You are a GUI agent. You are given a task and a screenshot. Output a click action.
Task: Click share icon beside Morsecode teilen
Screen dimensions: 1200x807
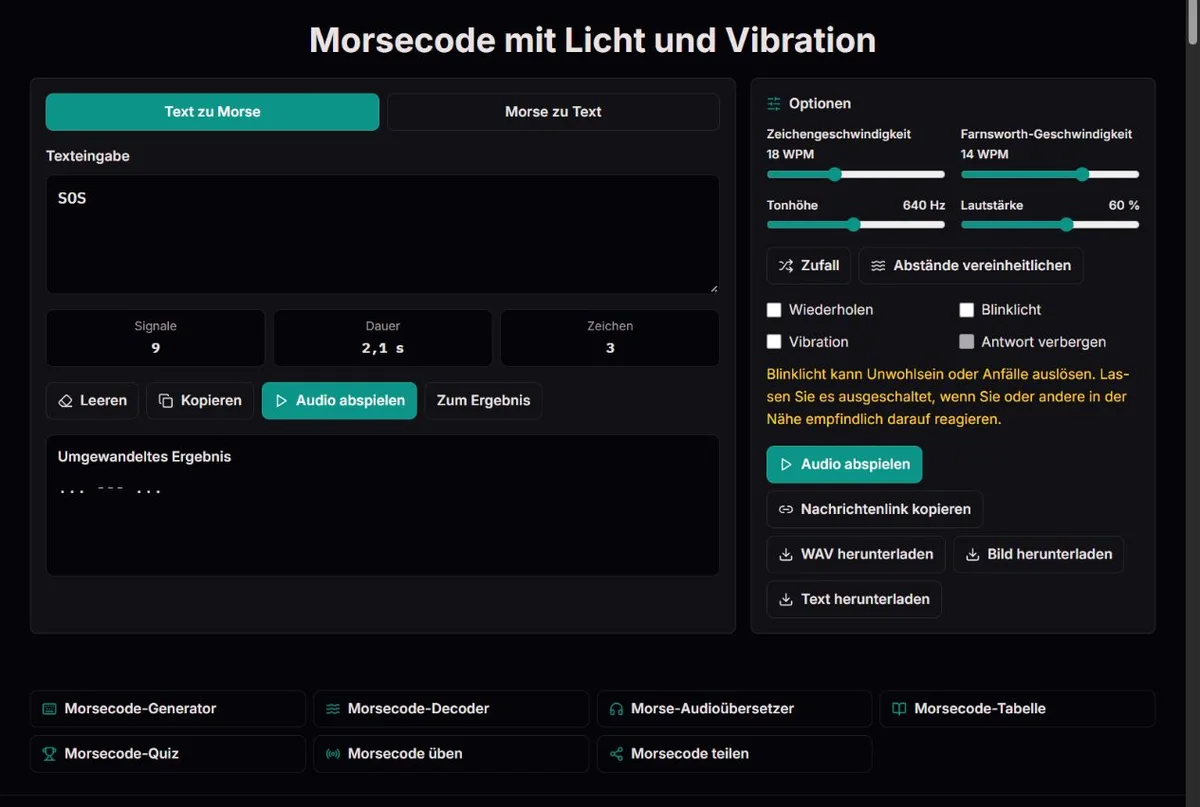click(616, 754)
